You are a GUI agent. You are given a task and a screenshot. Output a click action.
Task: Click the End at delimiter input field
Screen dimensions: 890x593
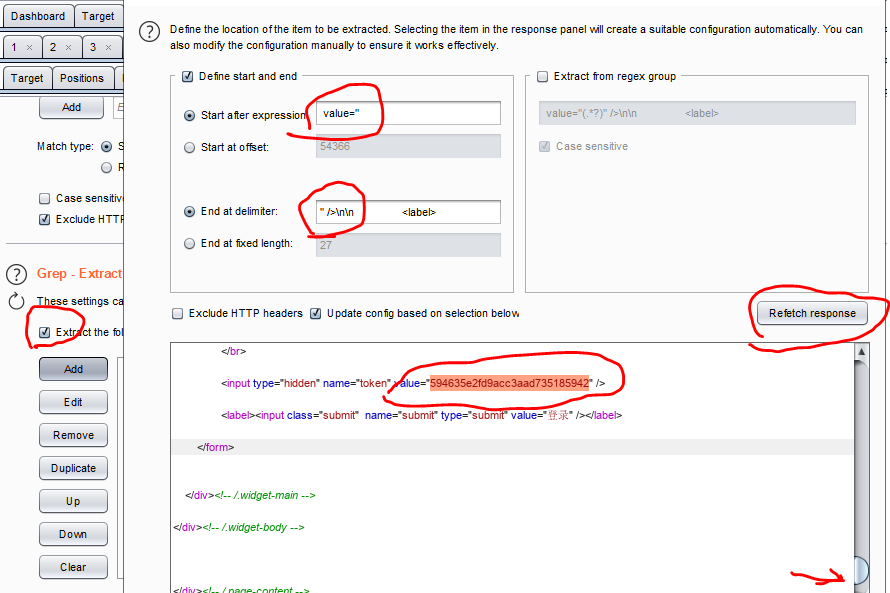point(408,212)
